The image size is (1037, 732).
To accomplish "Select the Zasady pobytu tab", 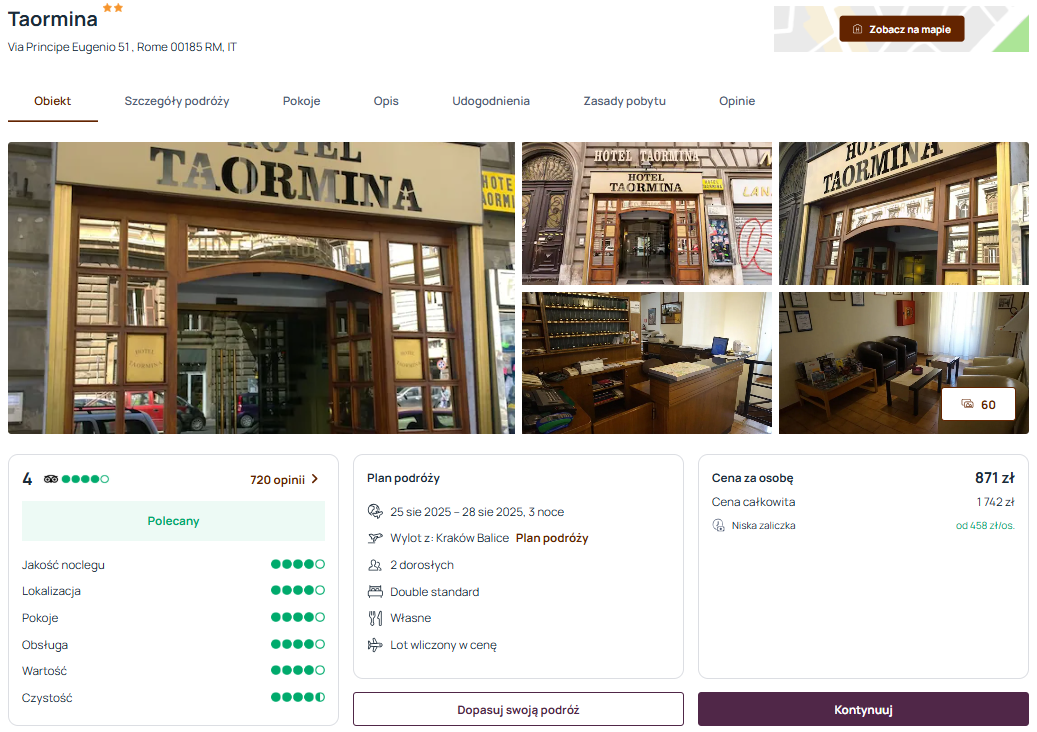I will [x=624, y=101].
